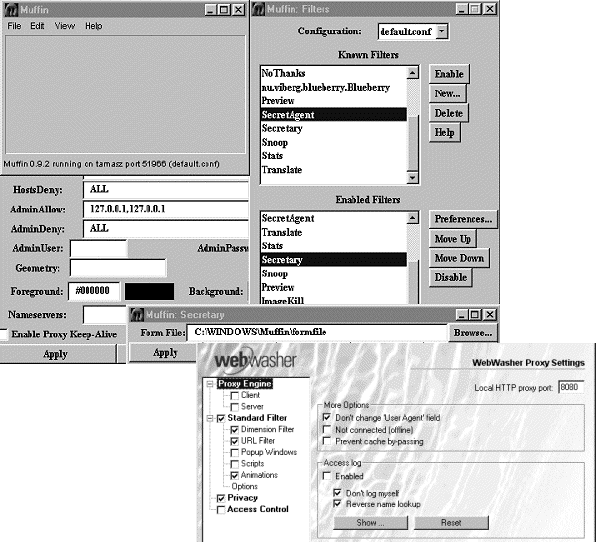Screen dimensions: 596x542
Task: Select Stats in Enabled Filters list
Action: click(334, 246)
